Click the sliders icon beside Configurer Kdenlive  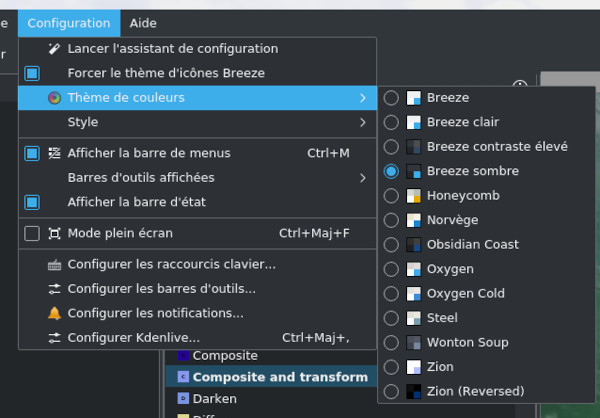pos(54,338)
